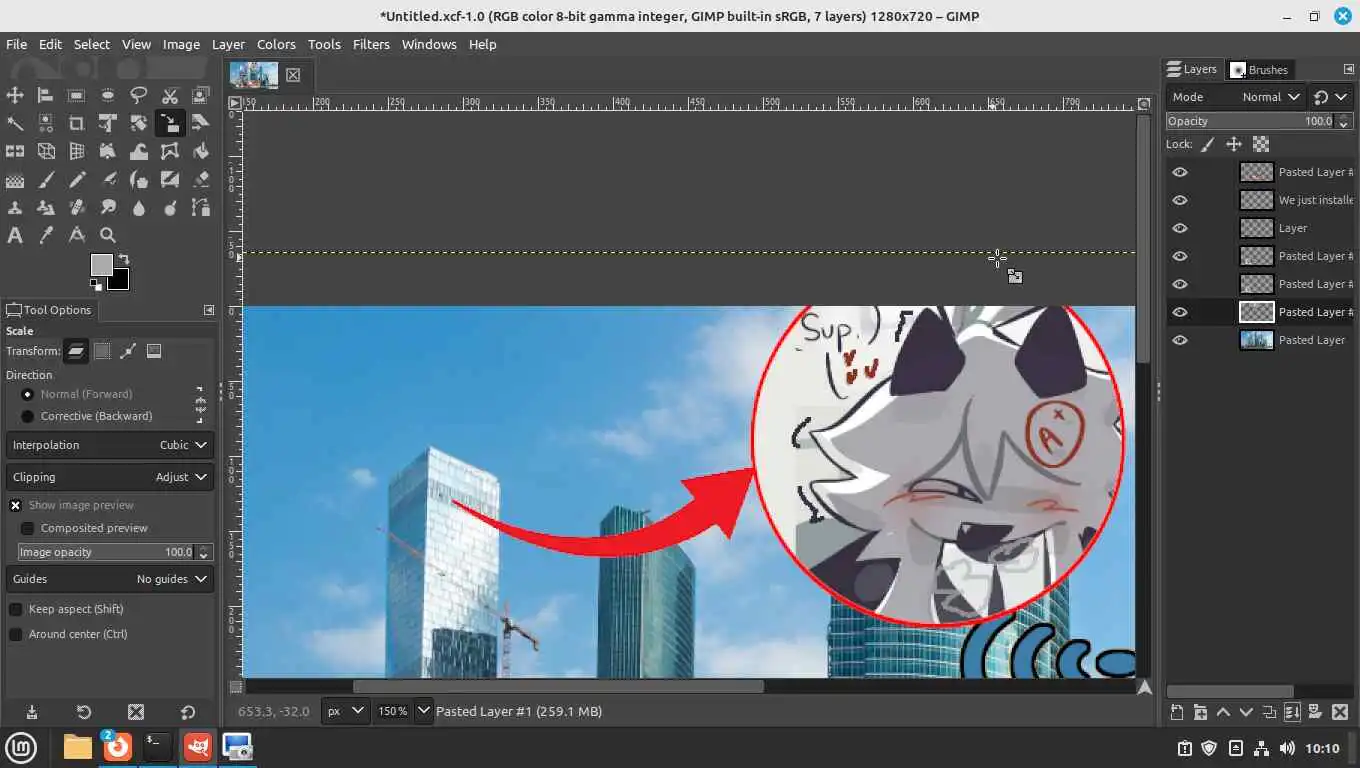Select the Text tool

click(x=15, y=236)
